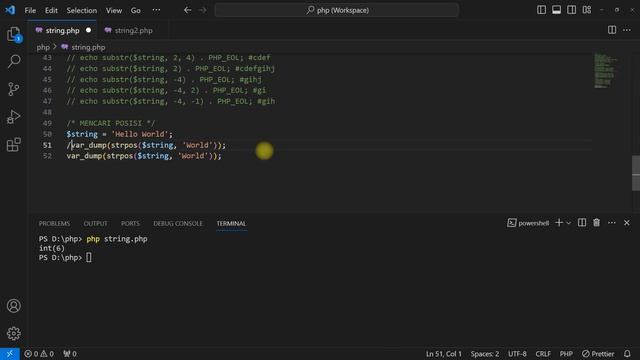Viewport: 640px width, 360px height.
Task: Select the TERMINAL panel tab
Action: coord(231,224)
